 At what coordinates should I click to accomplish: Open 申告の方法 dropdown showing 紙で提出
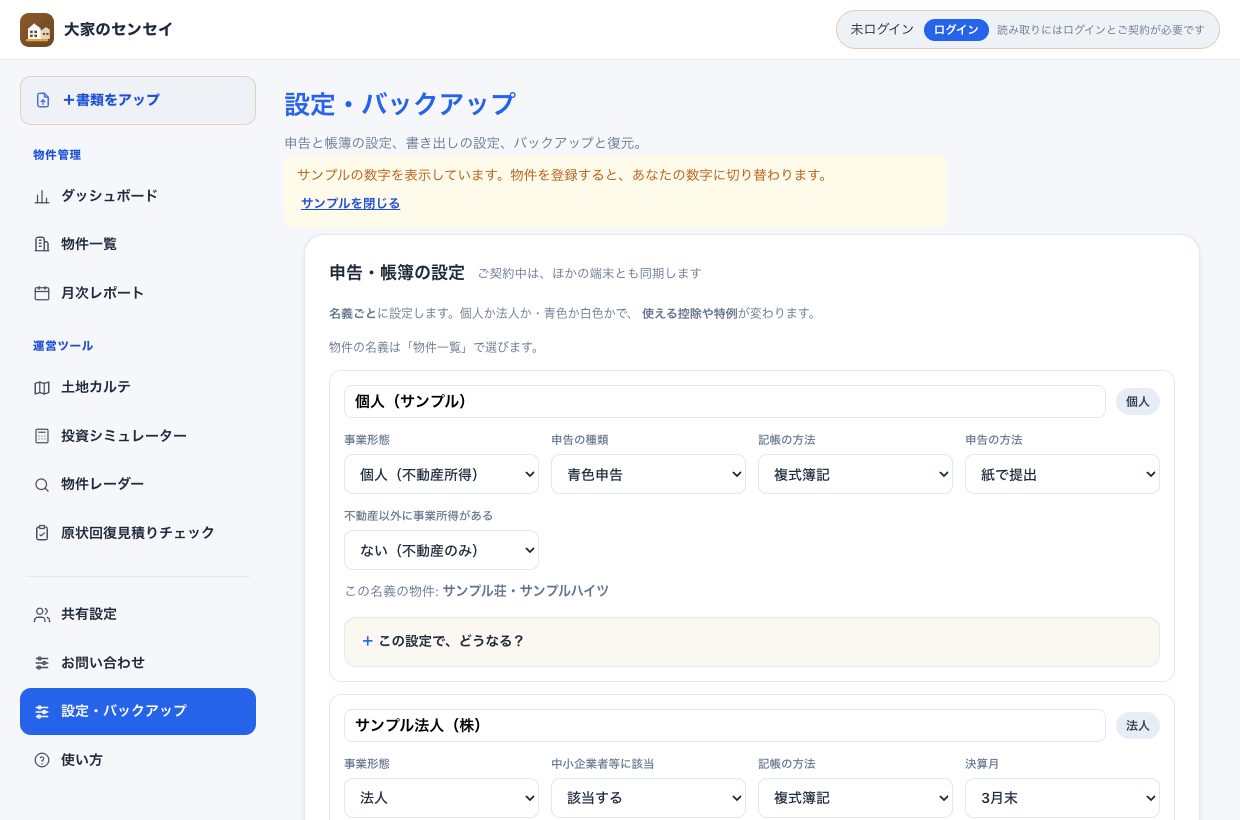pos(1062,474)
